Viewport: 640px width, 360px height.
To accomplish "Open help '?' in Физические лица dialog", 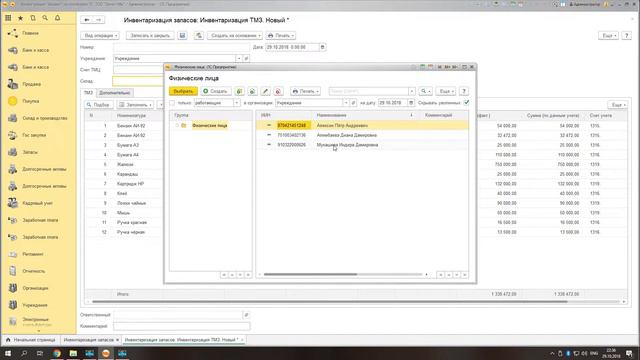I will click(x=464, y=91).
